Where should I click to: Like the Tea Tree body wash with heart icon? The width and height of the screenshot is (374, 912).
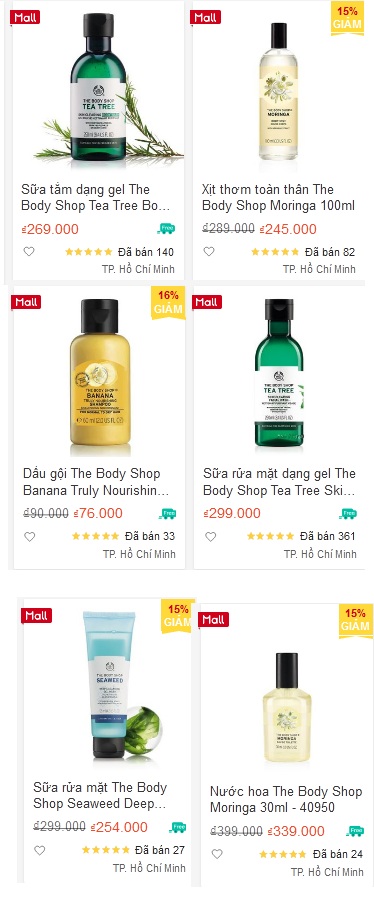tap(29, 252)
